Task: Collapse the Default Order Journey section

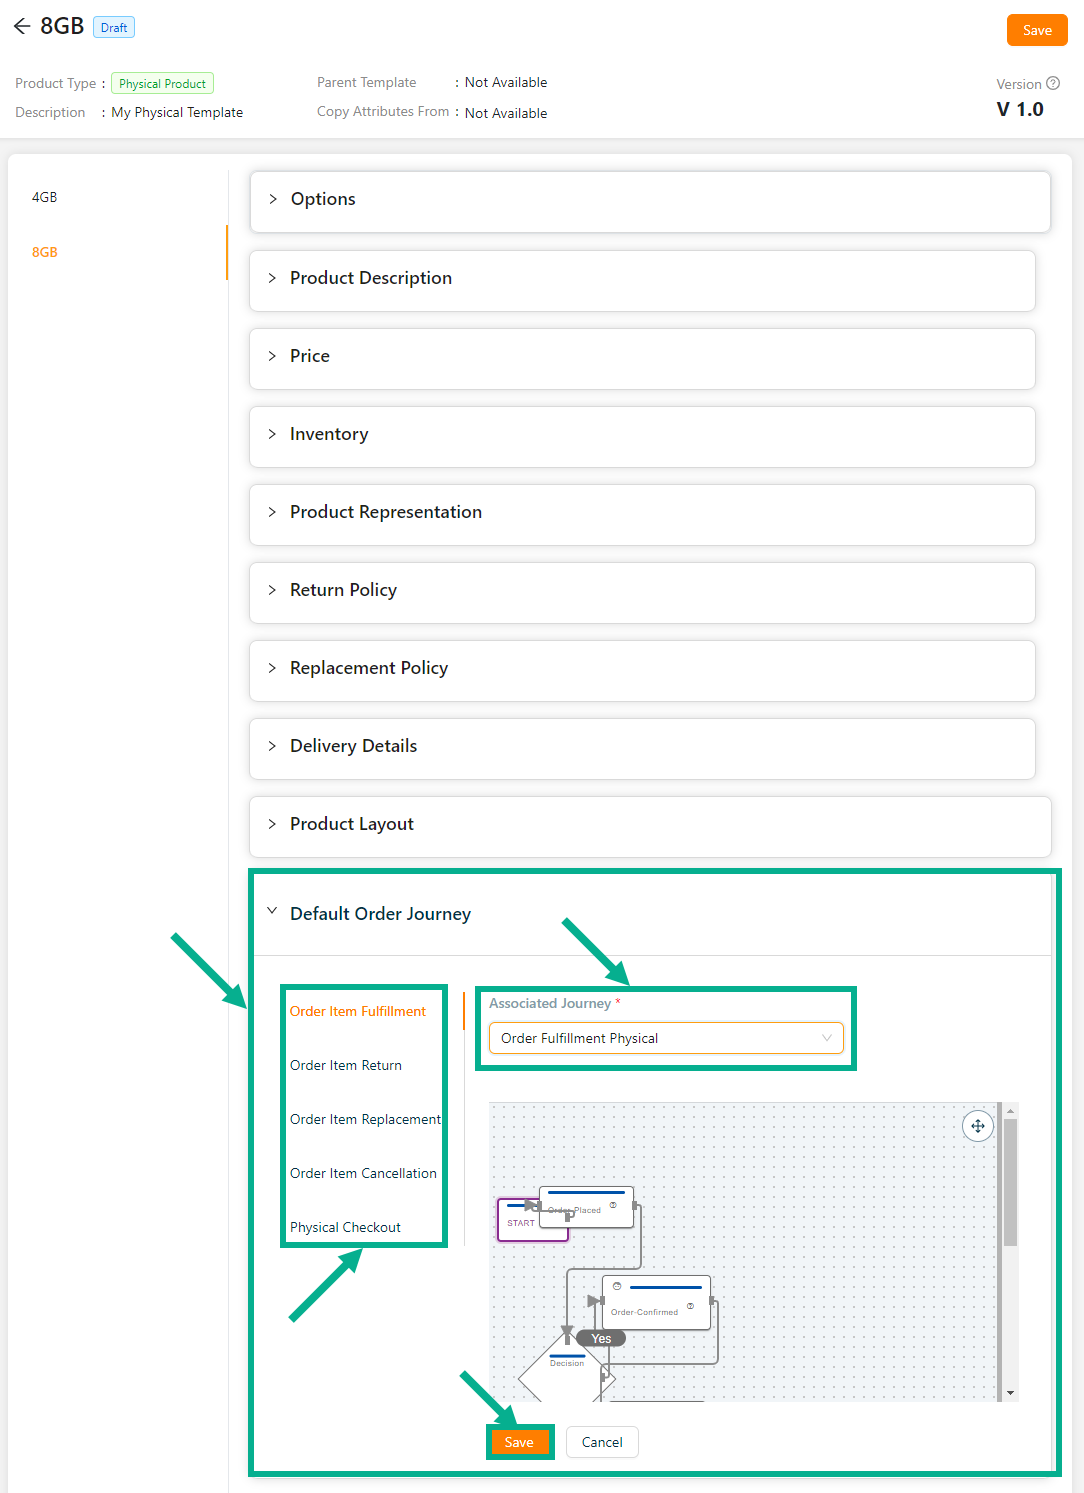Action: 272,912
